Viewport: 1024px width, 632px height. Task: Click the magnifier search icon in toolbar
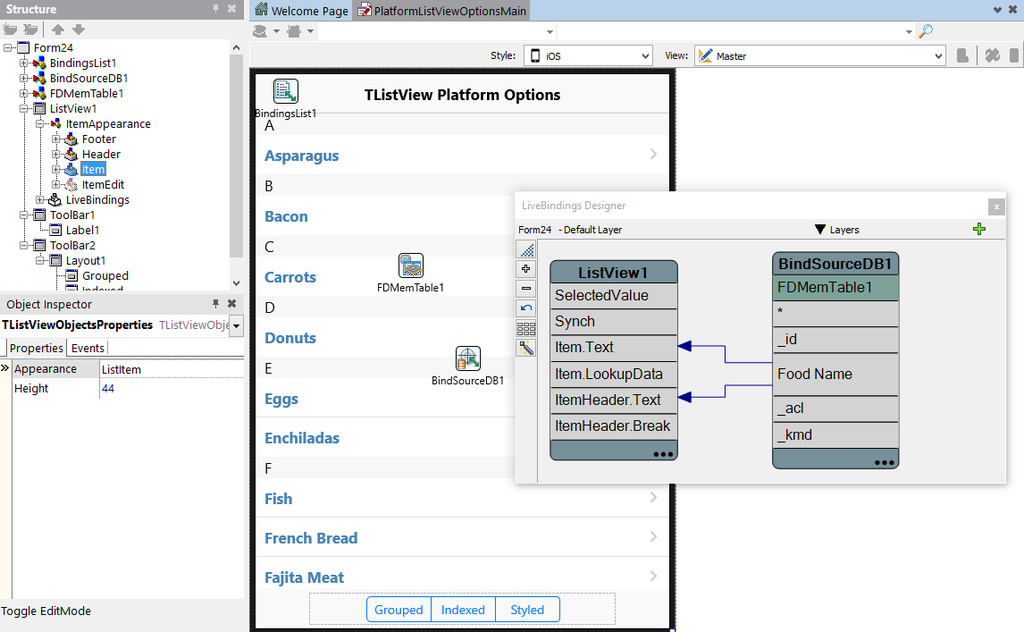[926, 32]
